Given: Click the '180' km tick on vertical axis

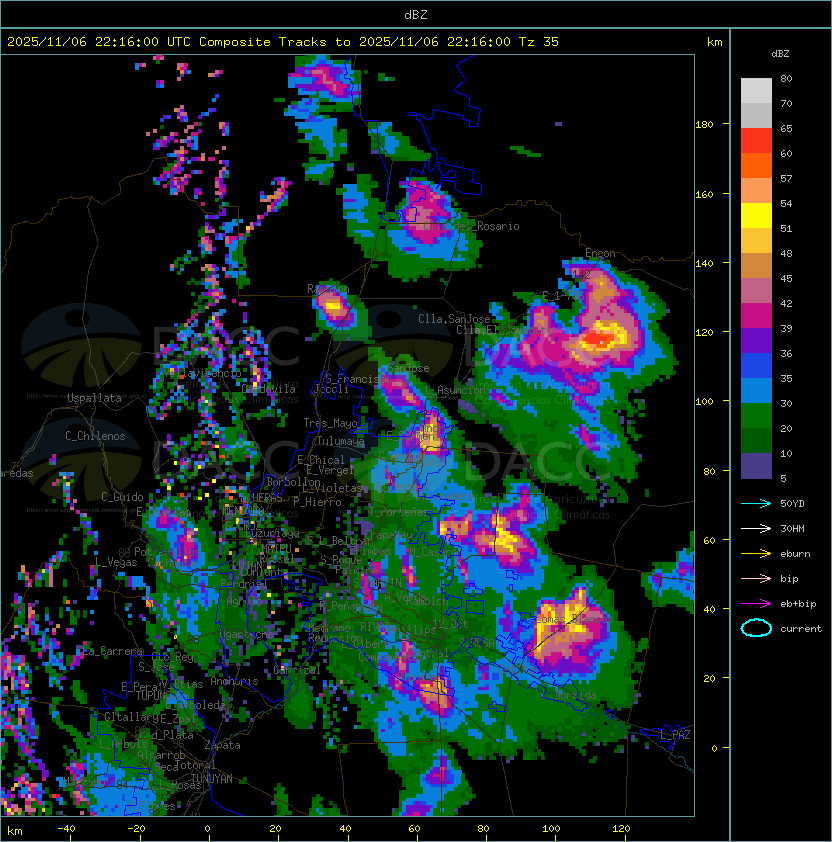Looking at the screenshot, I should point(704,125).
